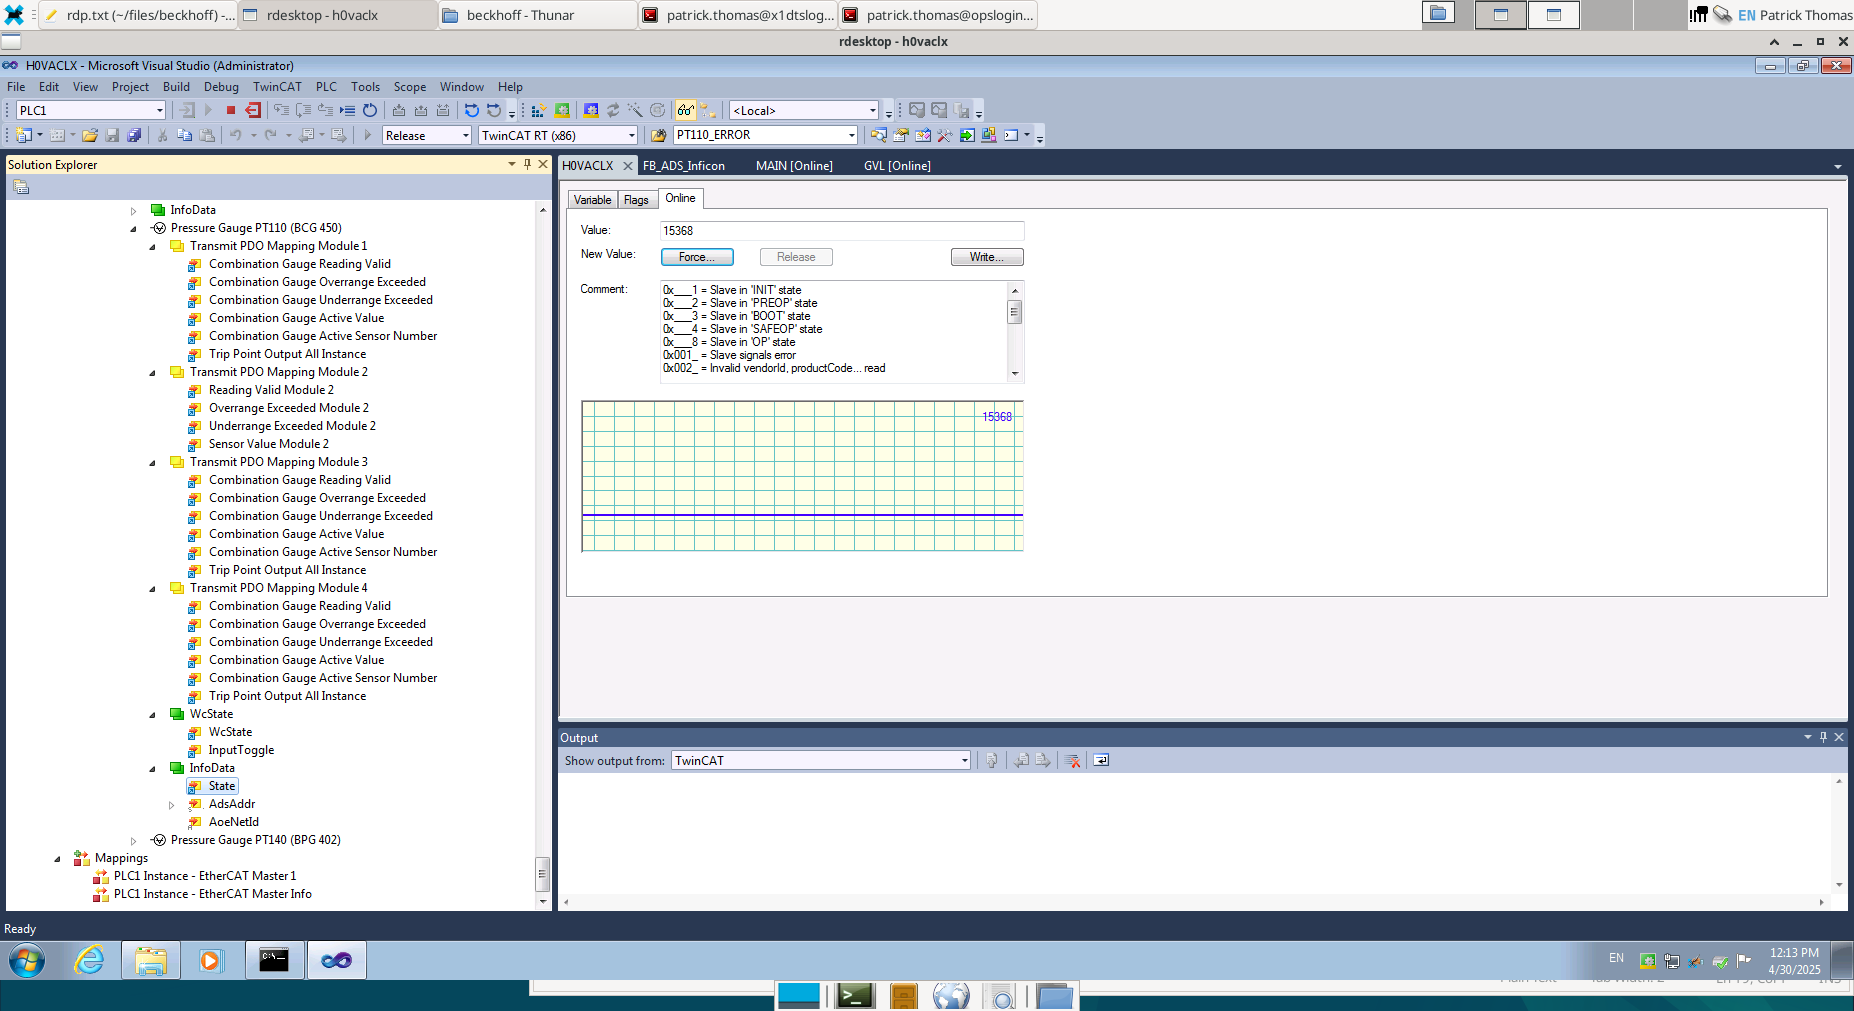This screenshot has height=1011, width=1854.
Task: Switch to the FB_ADS_Inficon tab
Action: [x=684, y=166]
